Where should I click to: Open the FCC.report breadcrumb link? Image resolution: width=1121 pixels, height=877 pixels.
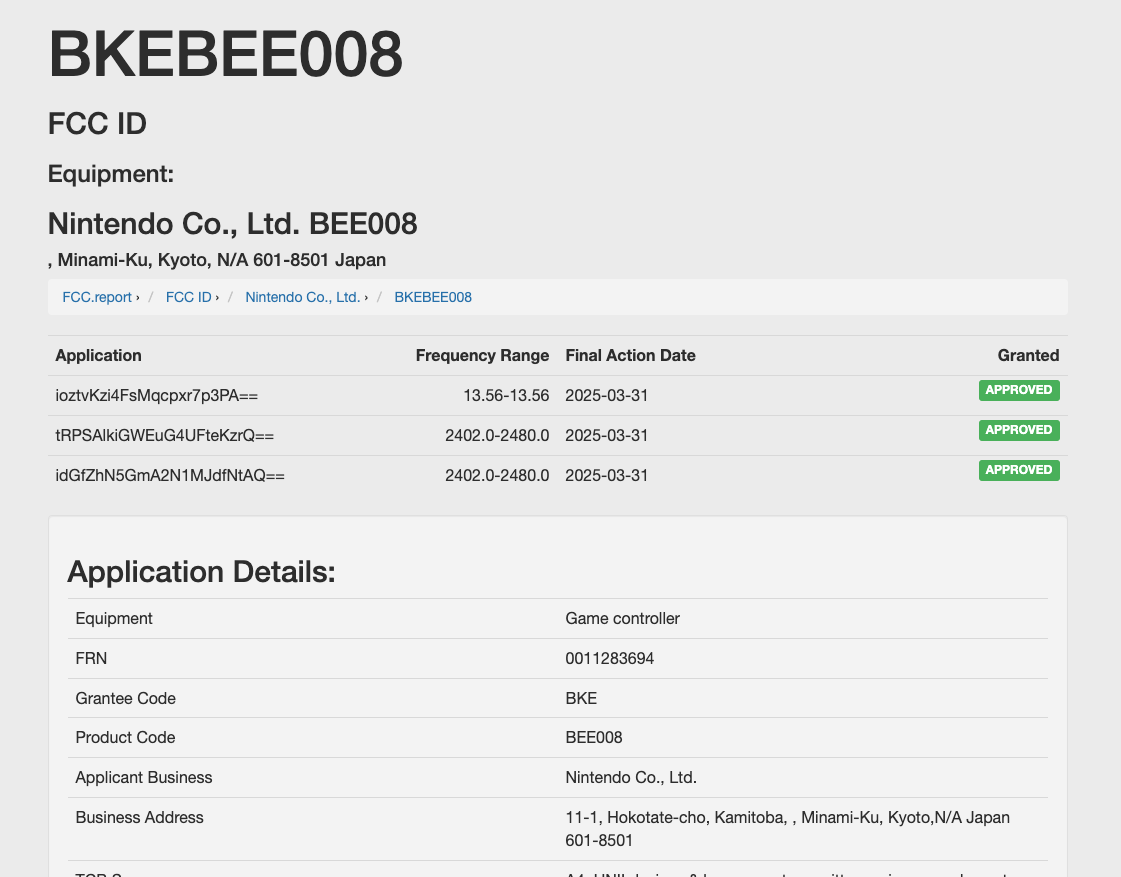click(97, 297)
